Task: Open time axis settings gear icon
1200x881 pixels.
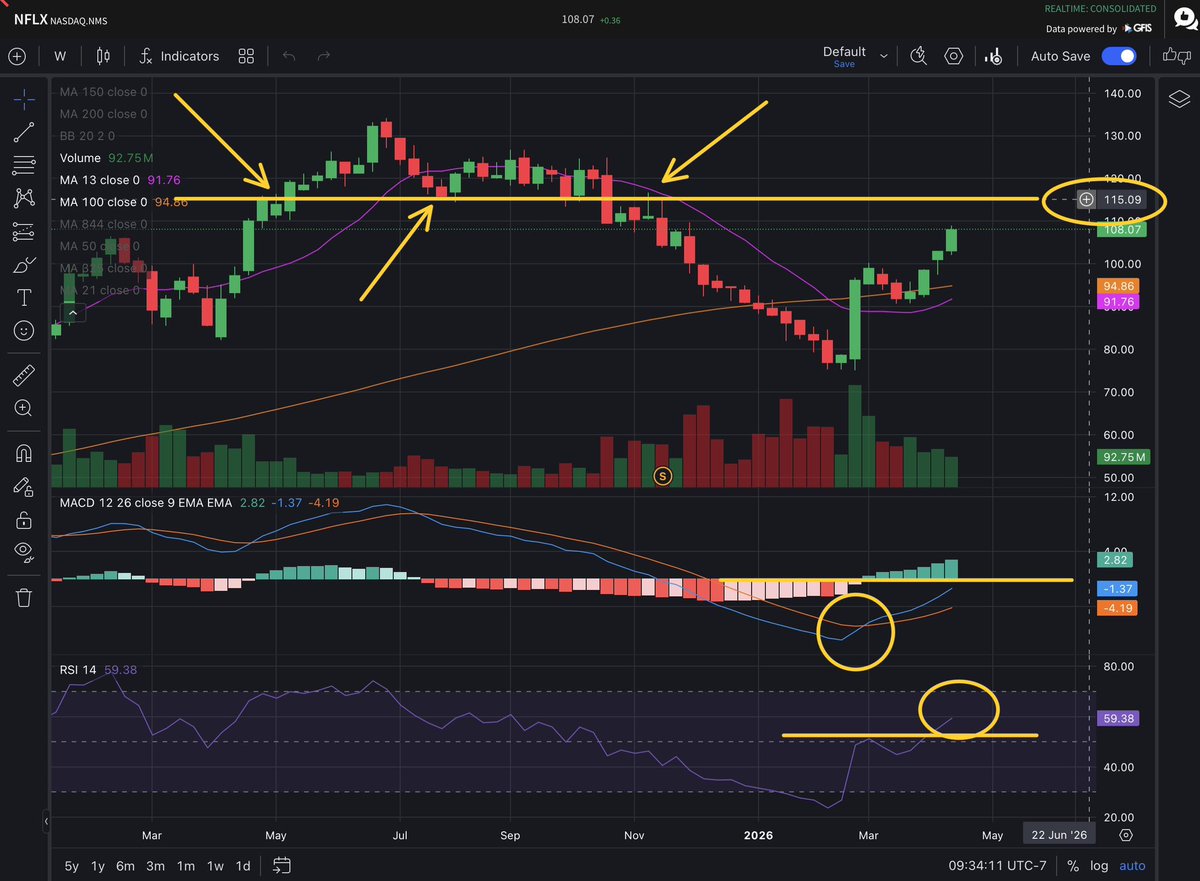Action: click(1126, 834)
